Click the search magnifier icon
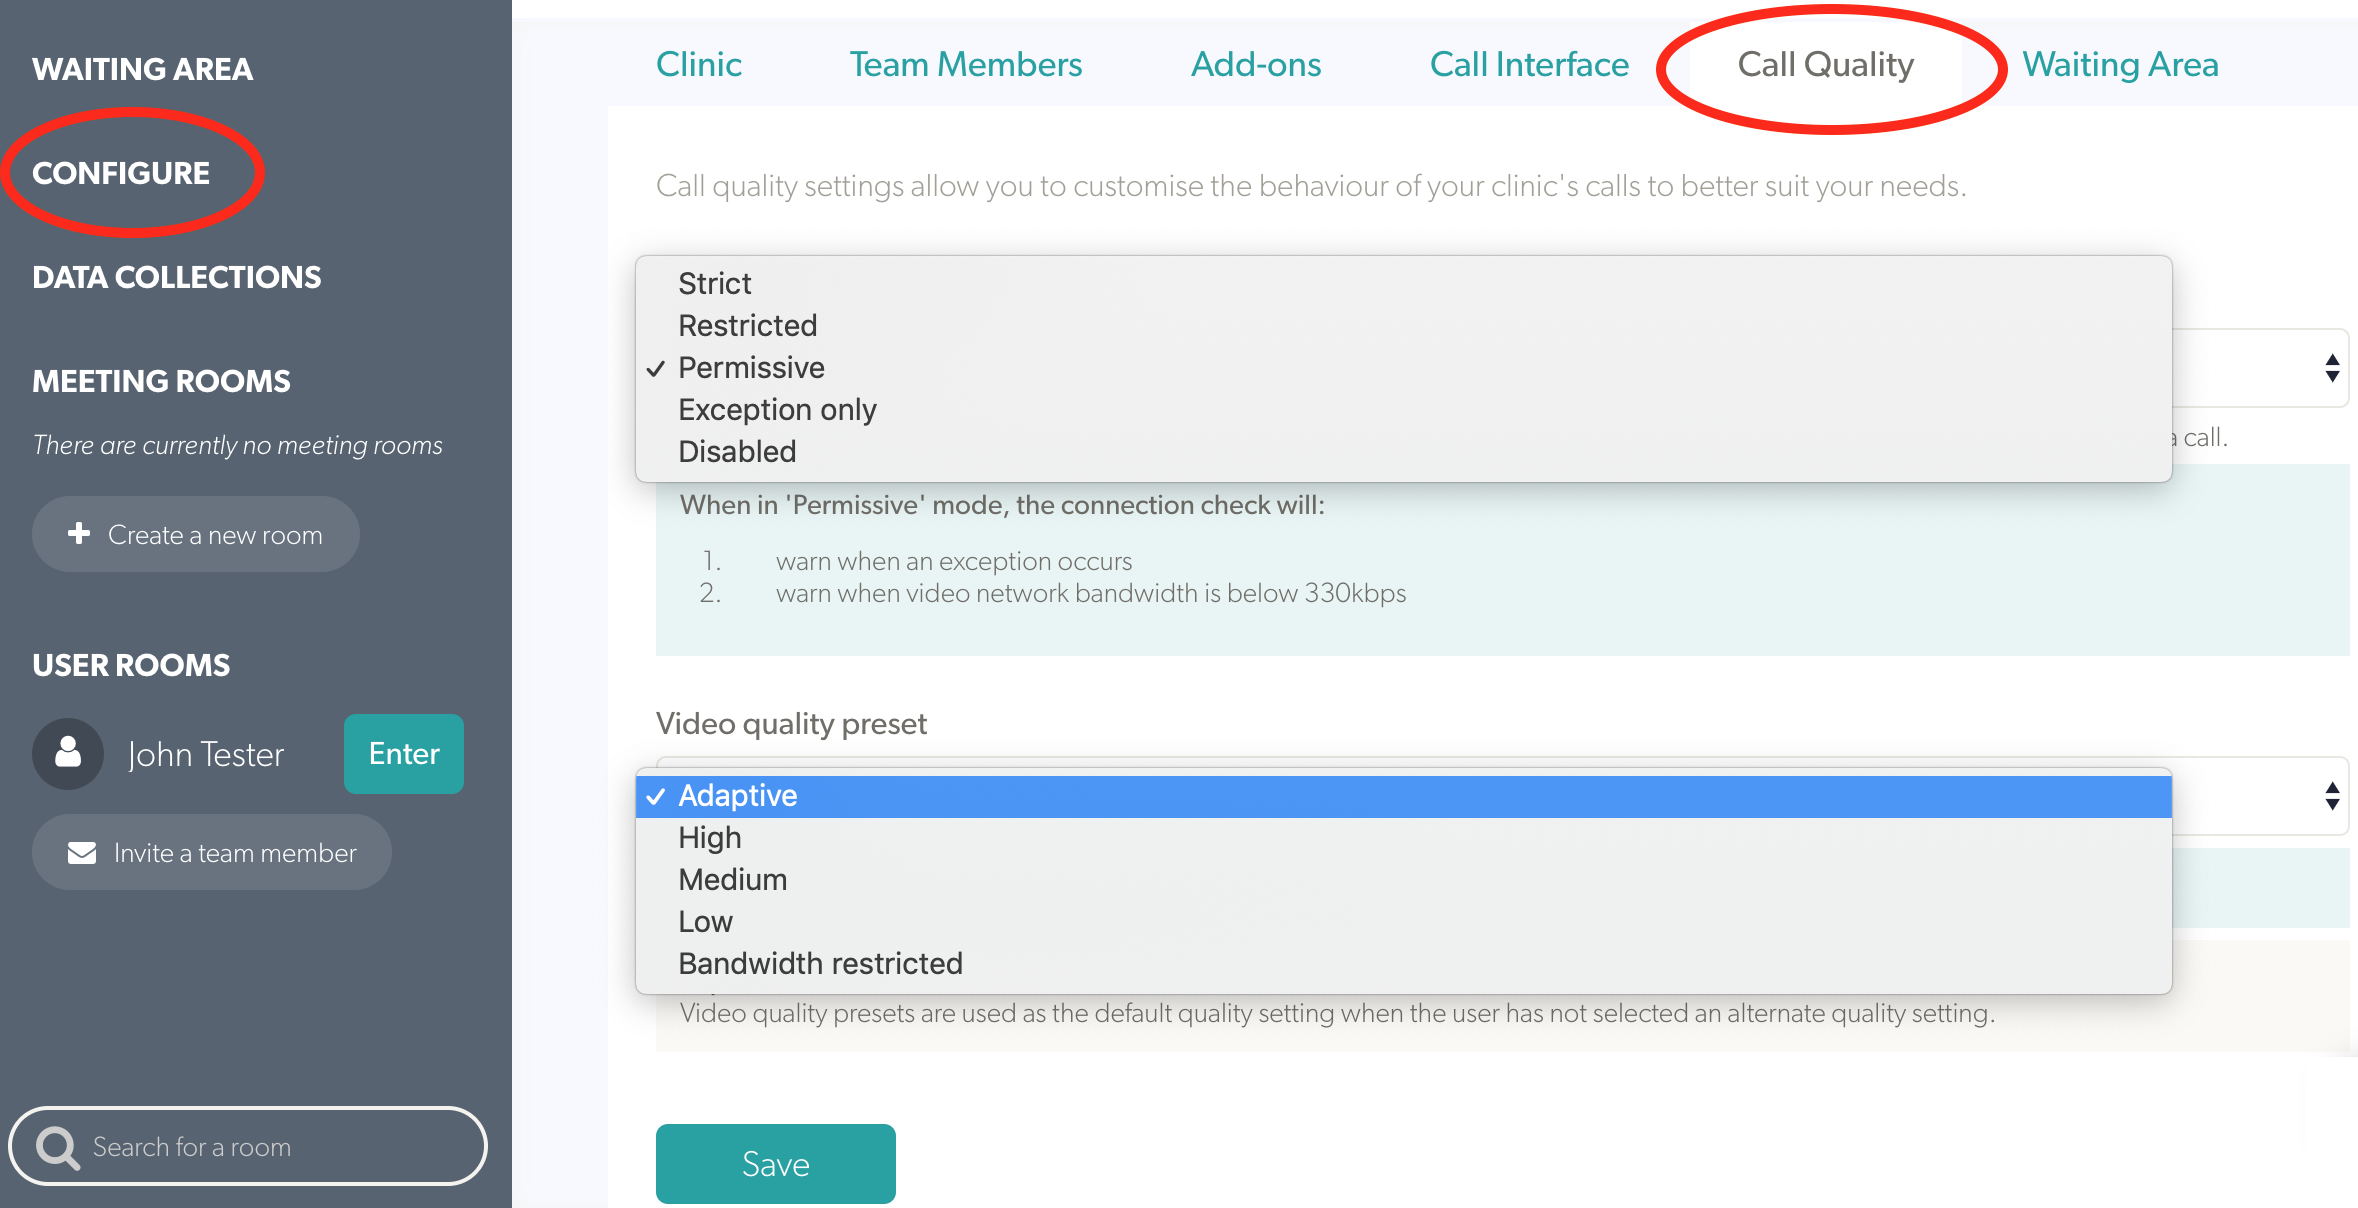The width and height of the screenshot is (2358, 1208). [x=57, y=1146]
